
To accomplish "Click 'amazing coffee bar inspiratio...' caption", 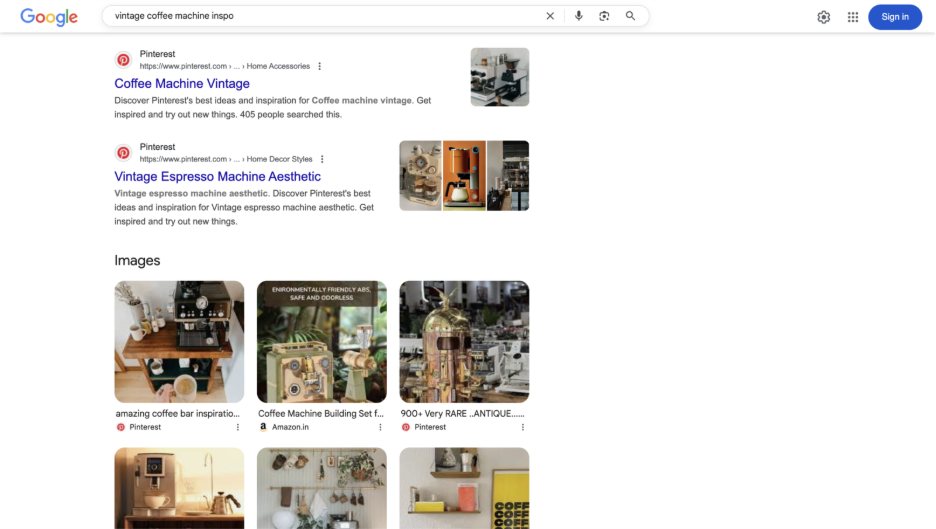I will pos(177,413).
